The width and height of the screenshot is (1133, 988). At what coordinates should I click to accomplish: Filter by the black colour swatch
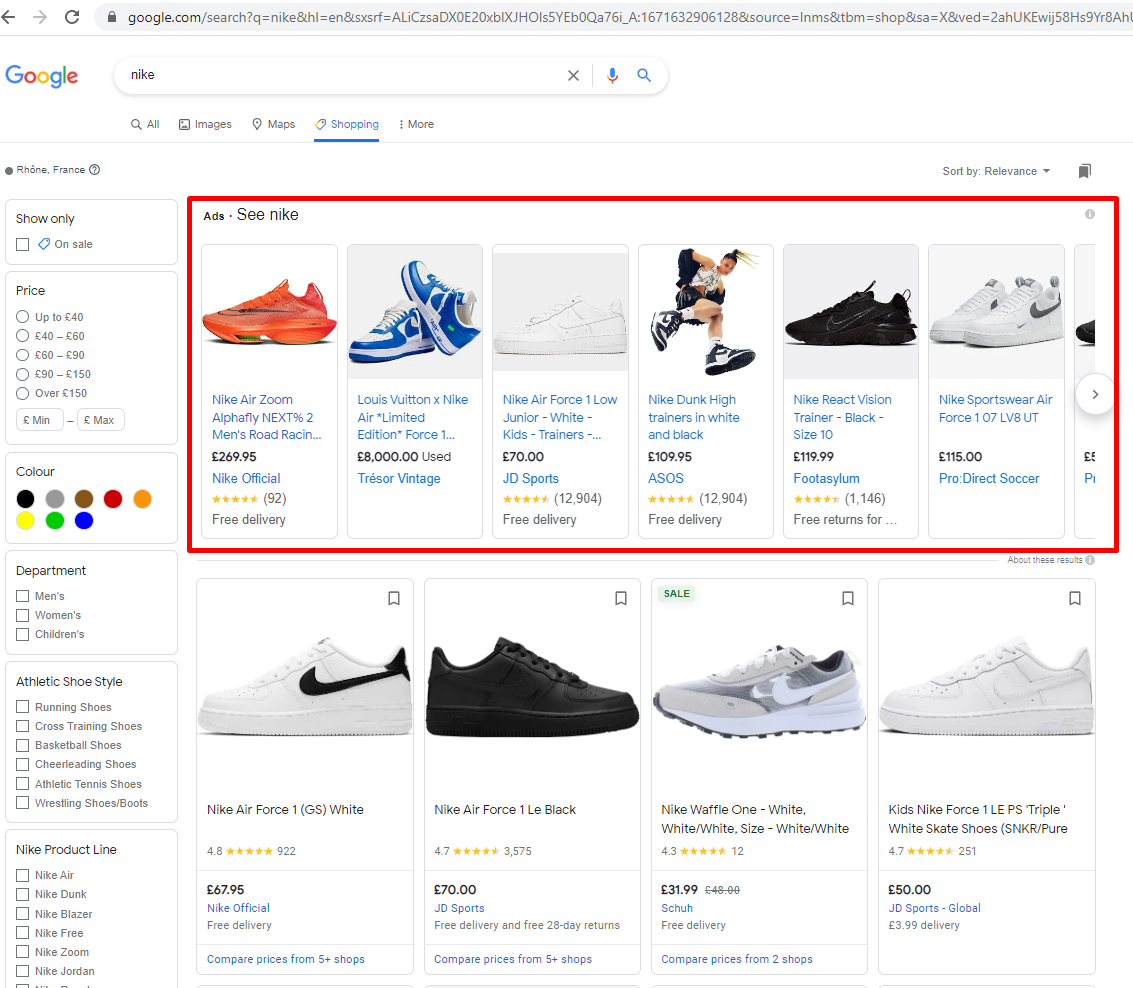(x=25, y=499)
